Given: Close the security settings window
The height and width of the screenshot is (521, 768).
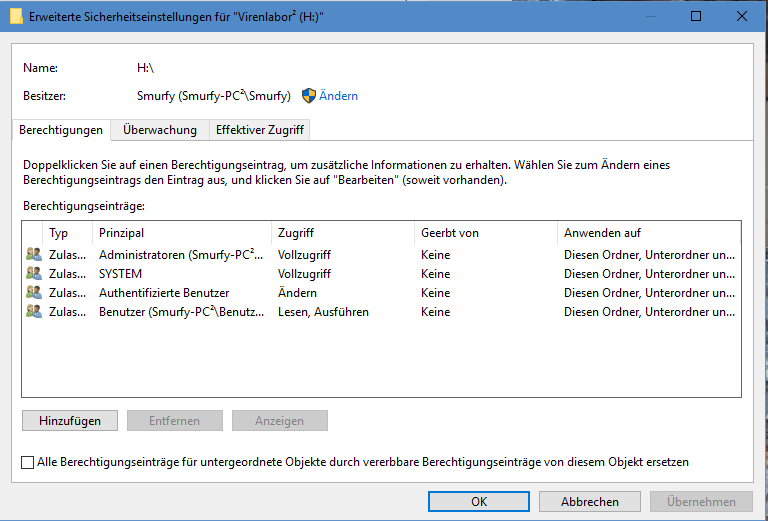Looking at the screenshot, I should [x=741, y=17].
